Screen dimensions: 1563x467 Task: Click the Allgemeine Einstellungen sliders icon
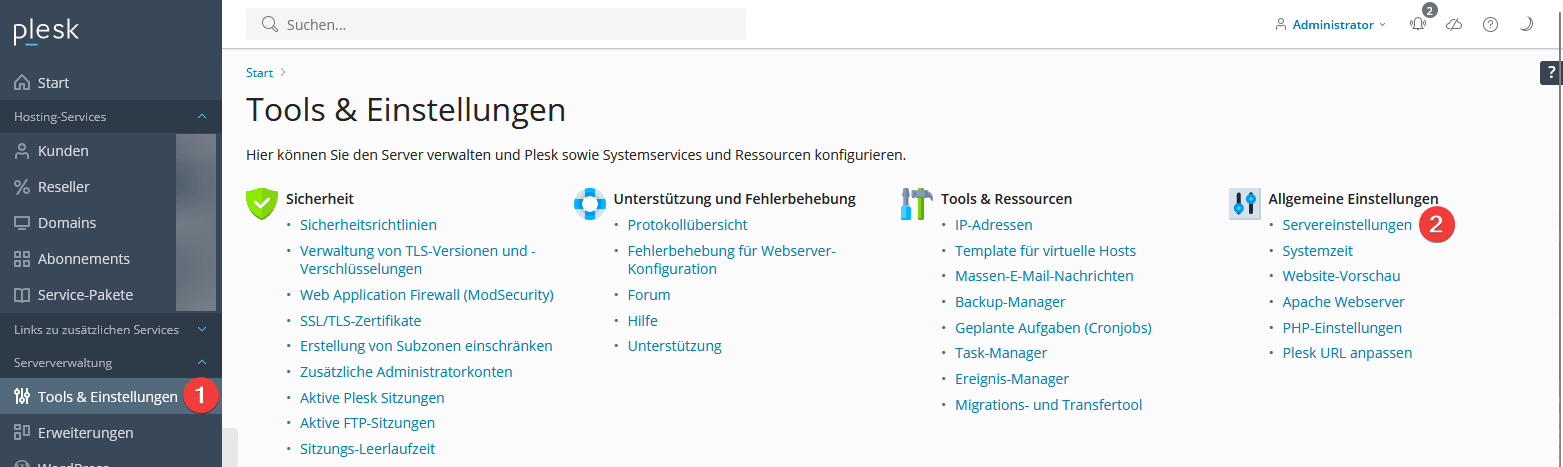pos(1244,203)
